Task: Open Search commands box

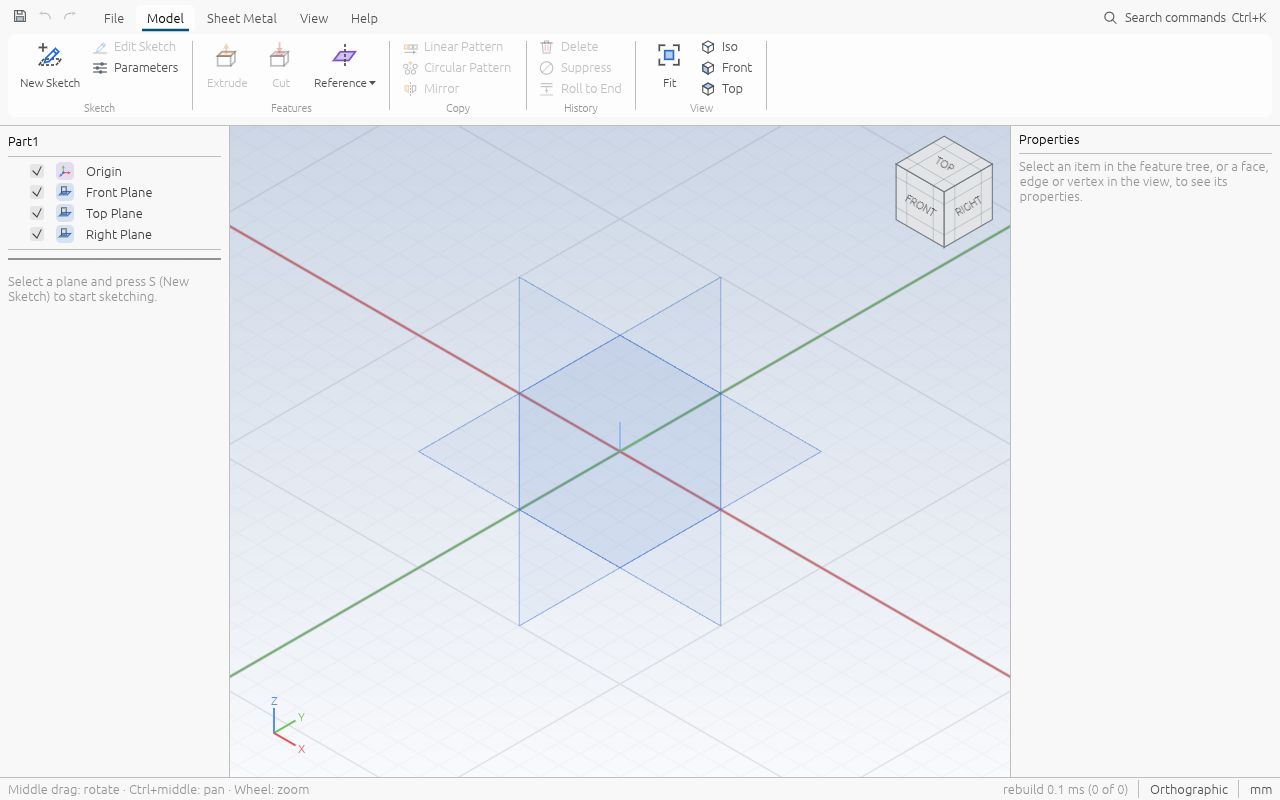Action: pos(1185,18)
